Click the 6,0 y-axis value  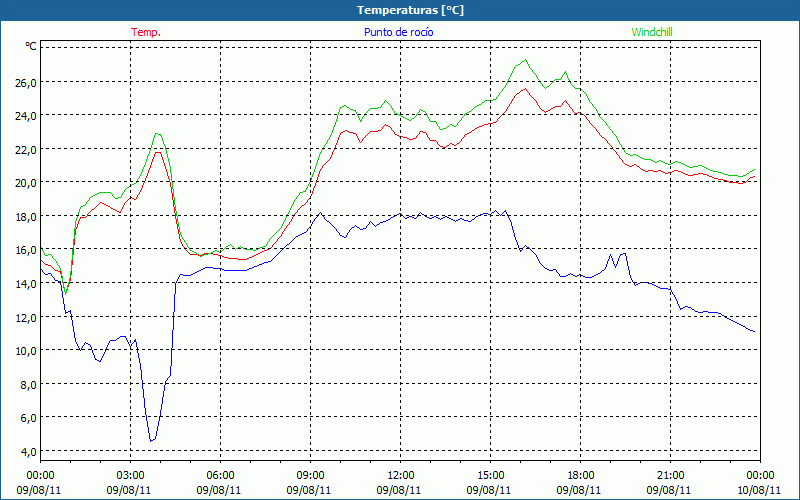pyautogui.click(x=28, y=418)
